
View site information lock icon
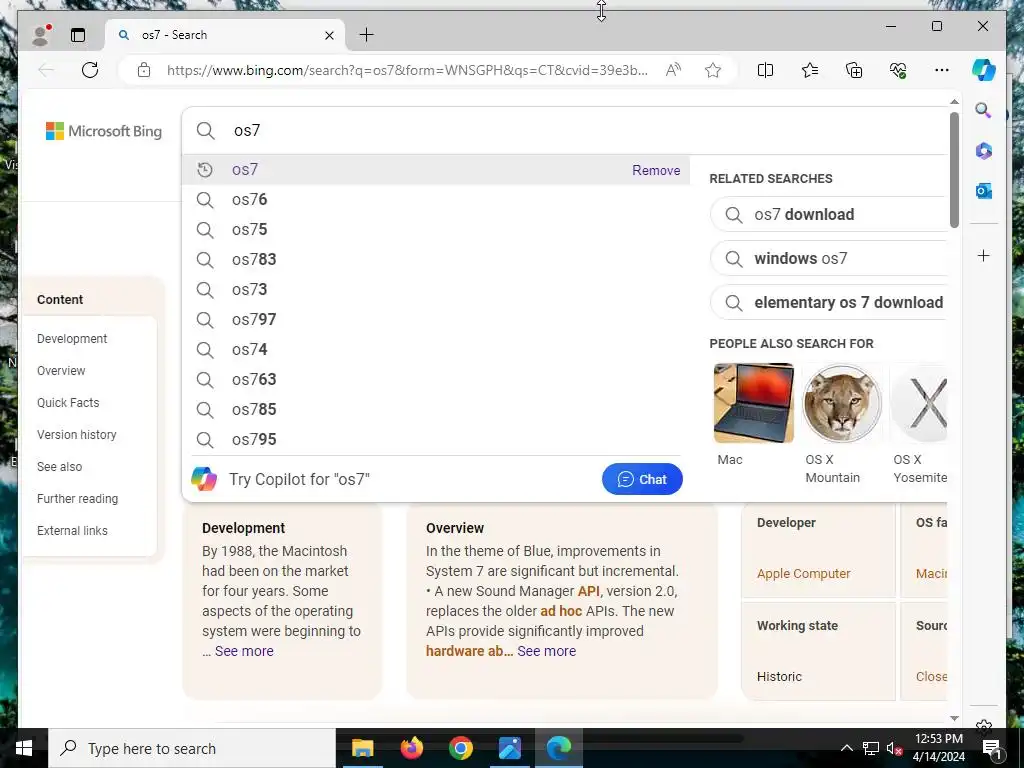144,70
